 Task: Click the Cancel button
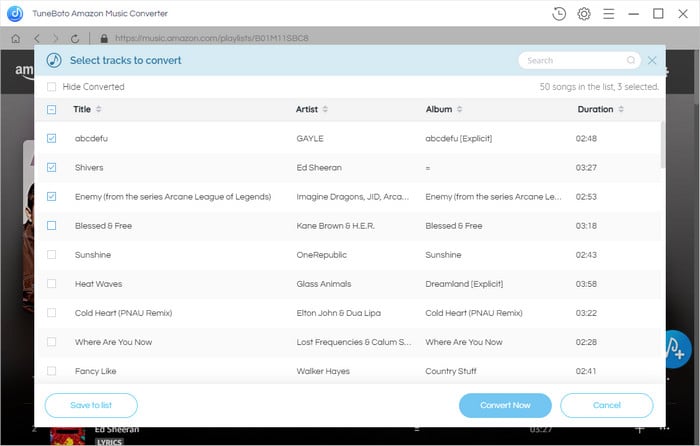click(607, 405)
